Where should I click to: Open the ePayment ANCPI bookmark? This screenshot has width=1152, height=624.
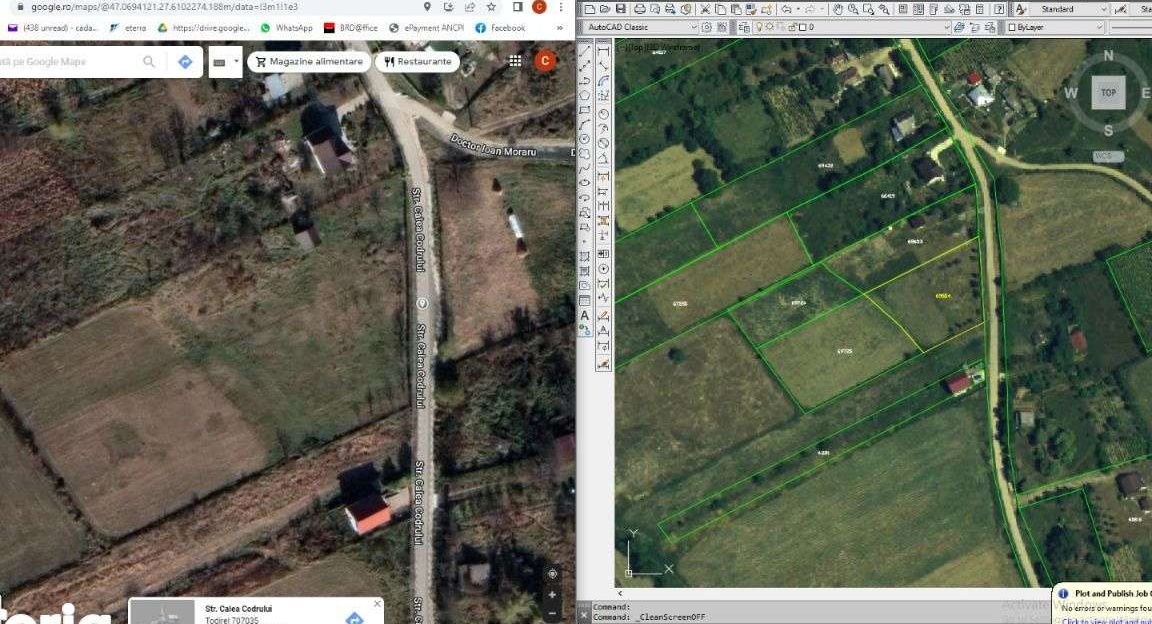[x=427, y=28]
